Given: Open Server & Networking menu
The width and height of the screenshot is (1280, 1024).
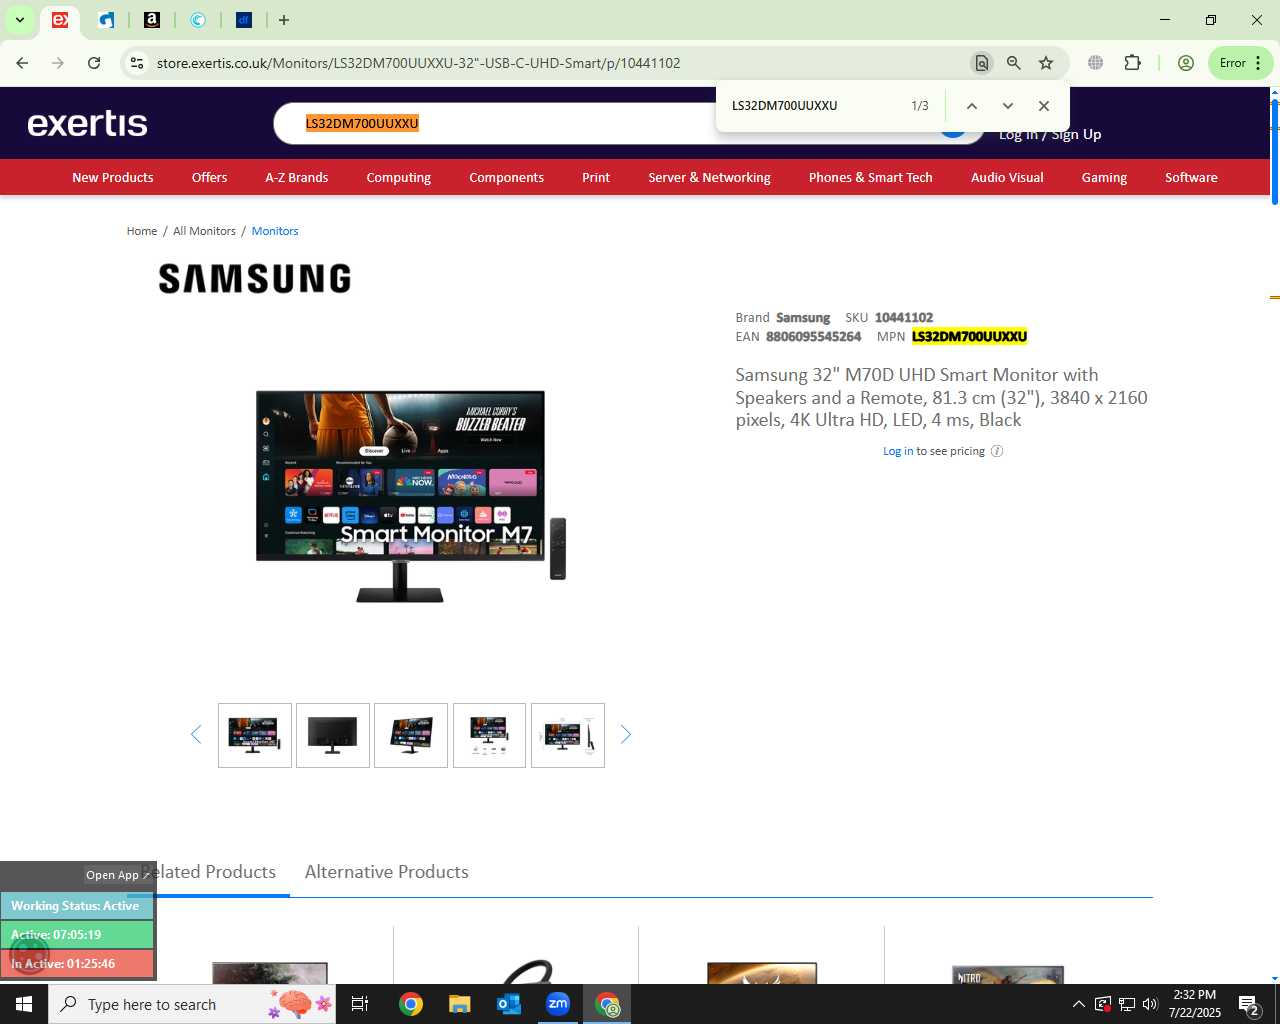Looking at the screenshot, I should click(x=709, y=177).
